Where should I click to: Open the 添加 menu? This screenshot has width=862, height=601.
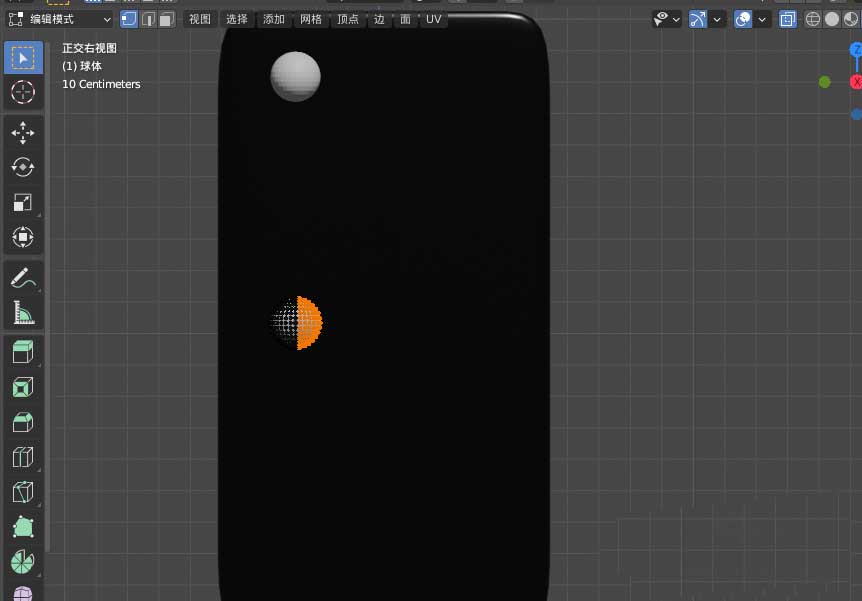274,19
